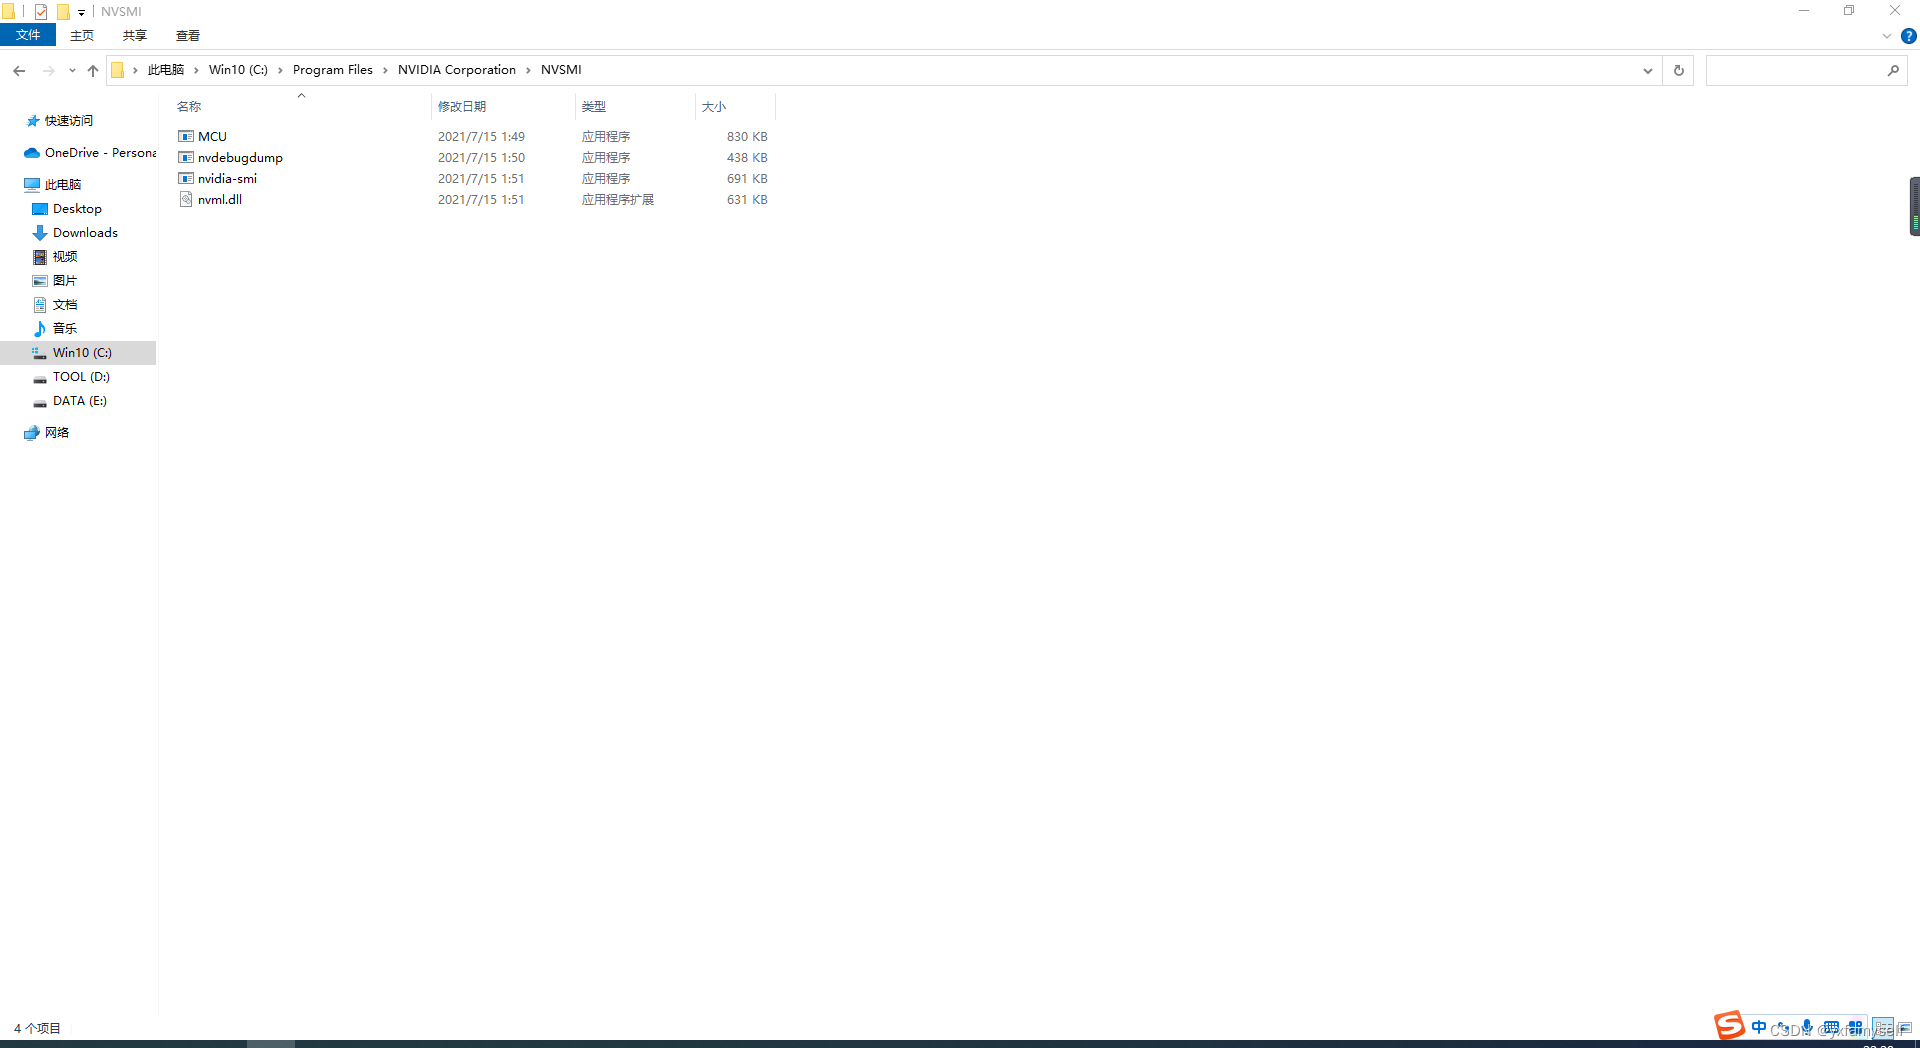Click the MCU executable icon
This screenshot has width=1920, height=1048.
pyautogui.click(x=186, y=136)
